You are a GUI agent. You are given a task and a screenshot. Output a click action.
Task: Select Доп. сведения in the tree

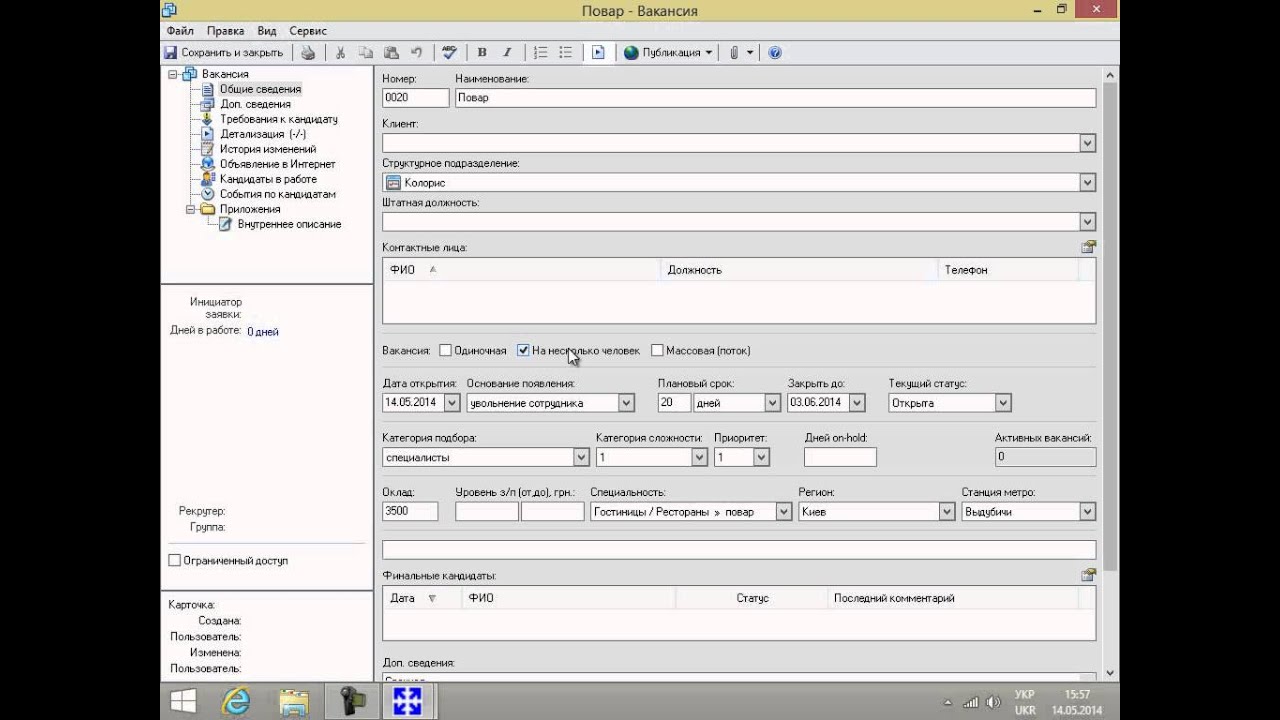point(255,104)
